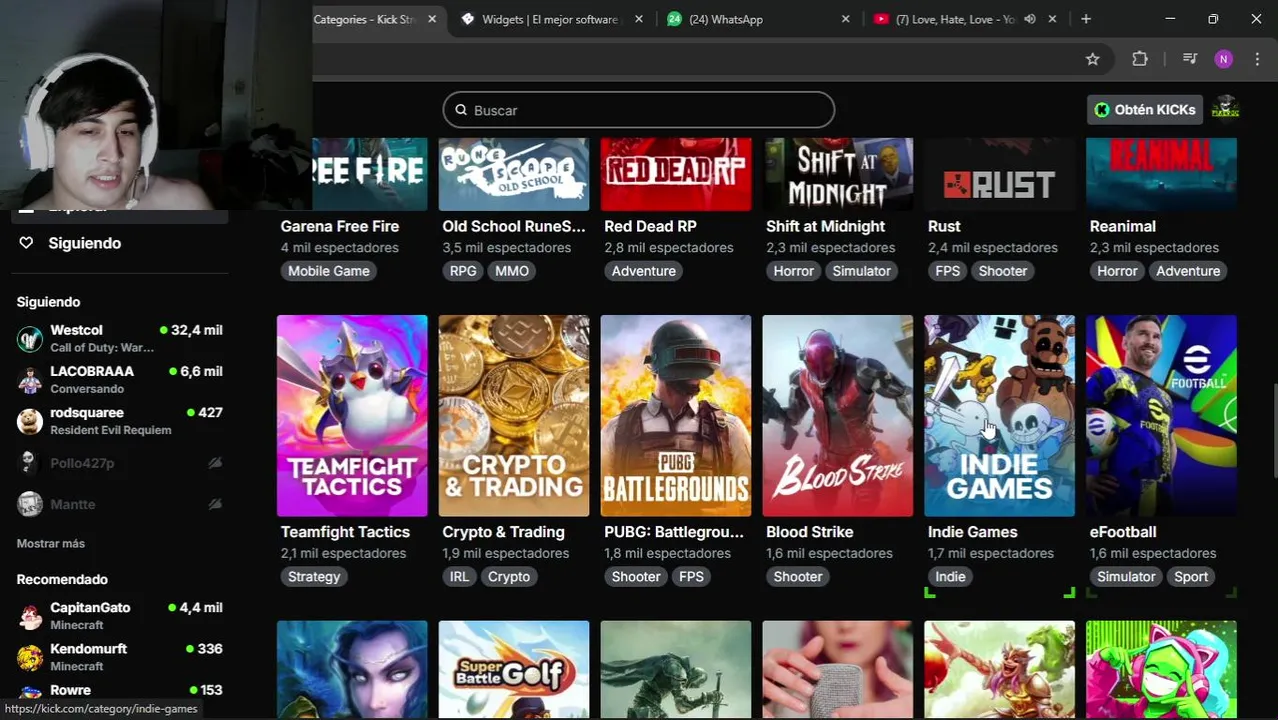
Task: Filter by the RPG tag
Action: (463, 271)
